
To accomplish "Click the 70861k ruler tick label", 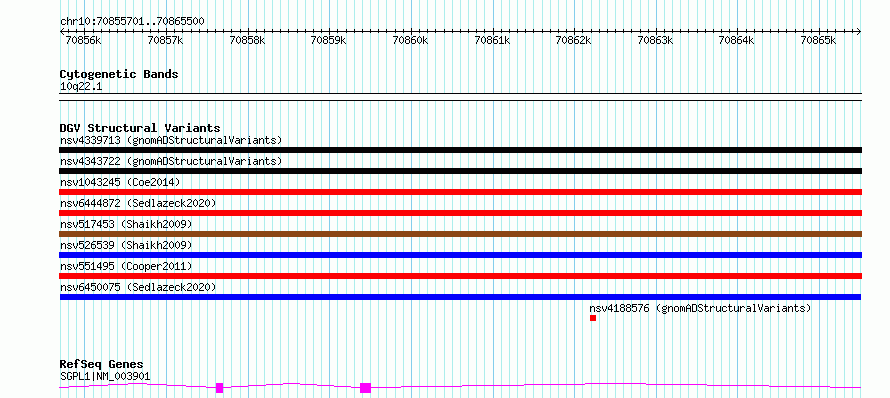I will (x=492, y=40).
